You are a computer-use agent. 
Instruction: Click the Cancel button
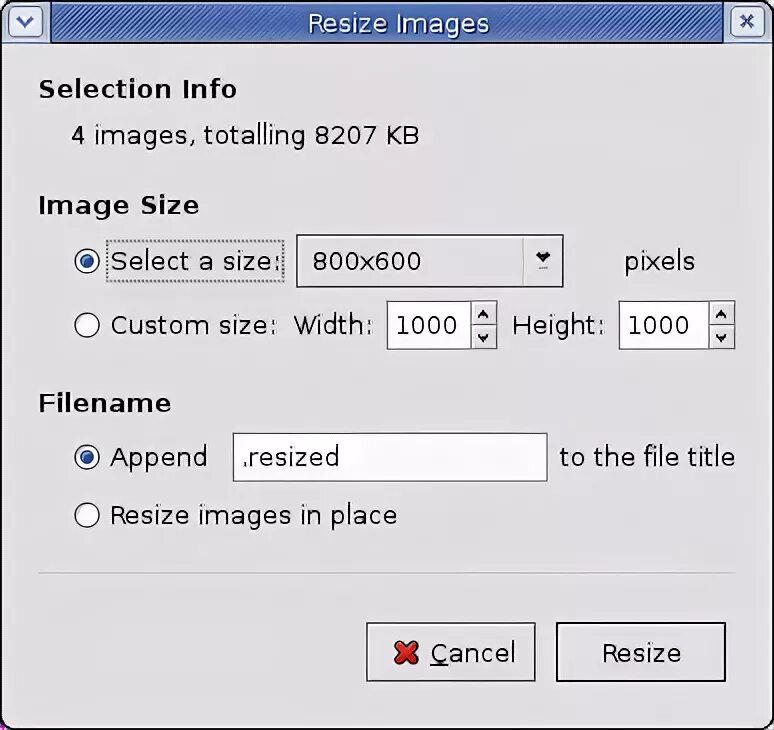[x=451, y=652]
